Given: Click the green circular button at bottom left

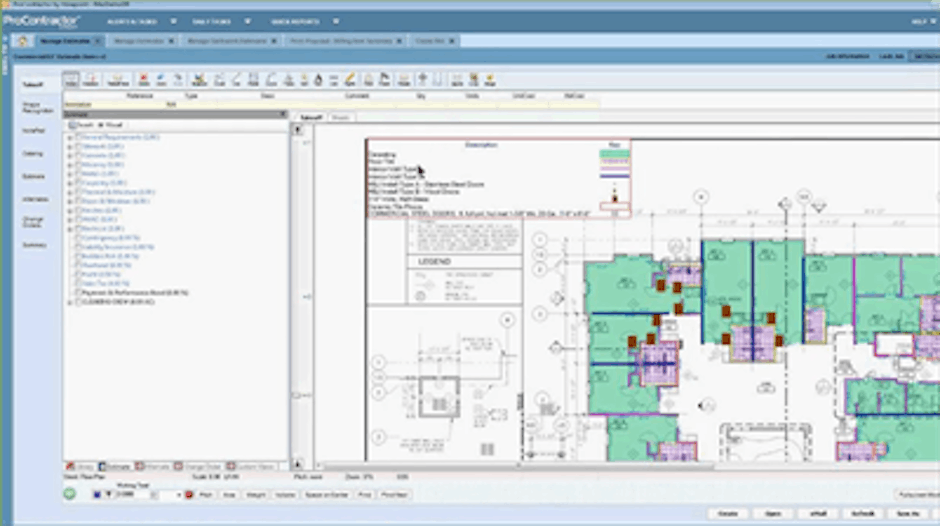Looking at the screenshot, I should click(70, 493).
